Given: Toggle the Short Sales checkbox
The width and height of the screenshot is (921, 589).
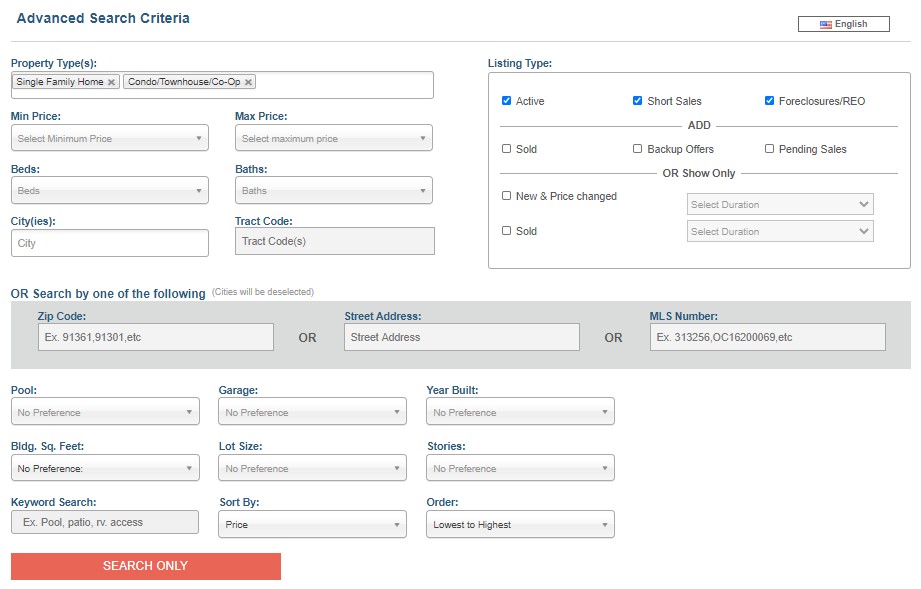Looking at the screenshot, I should [x=638, y=101].
